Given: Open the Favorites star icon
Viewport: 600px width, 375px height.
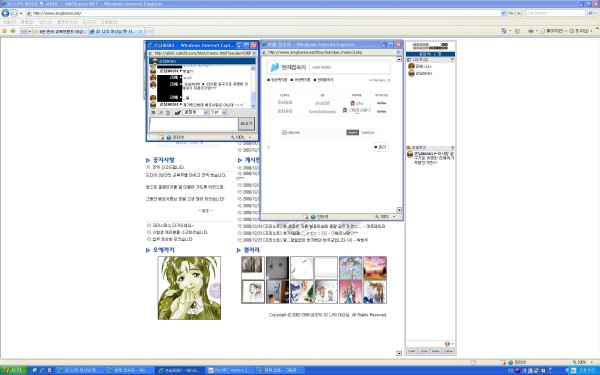Looking at the screenshot, I should tap(5, 31).
